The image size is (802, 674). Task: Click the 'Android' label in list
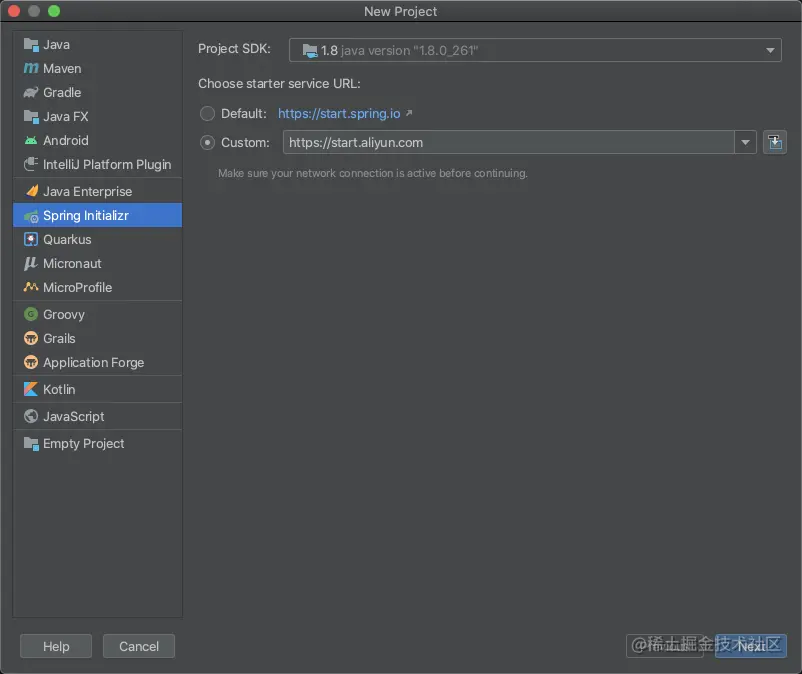click(65, 141)
